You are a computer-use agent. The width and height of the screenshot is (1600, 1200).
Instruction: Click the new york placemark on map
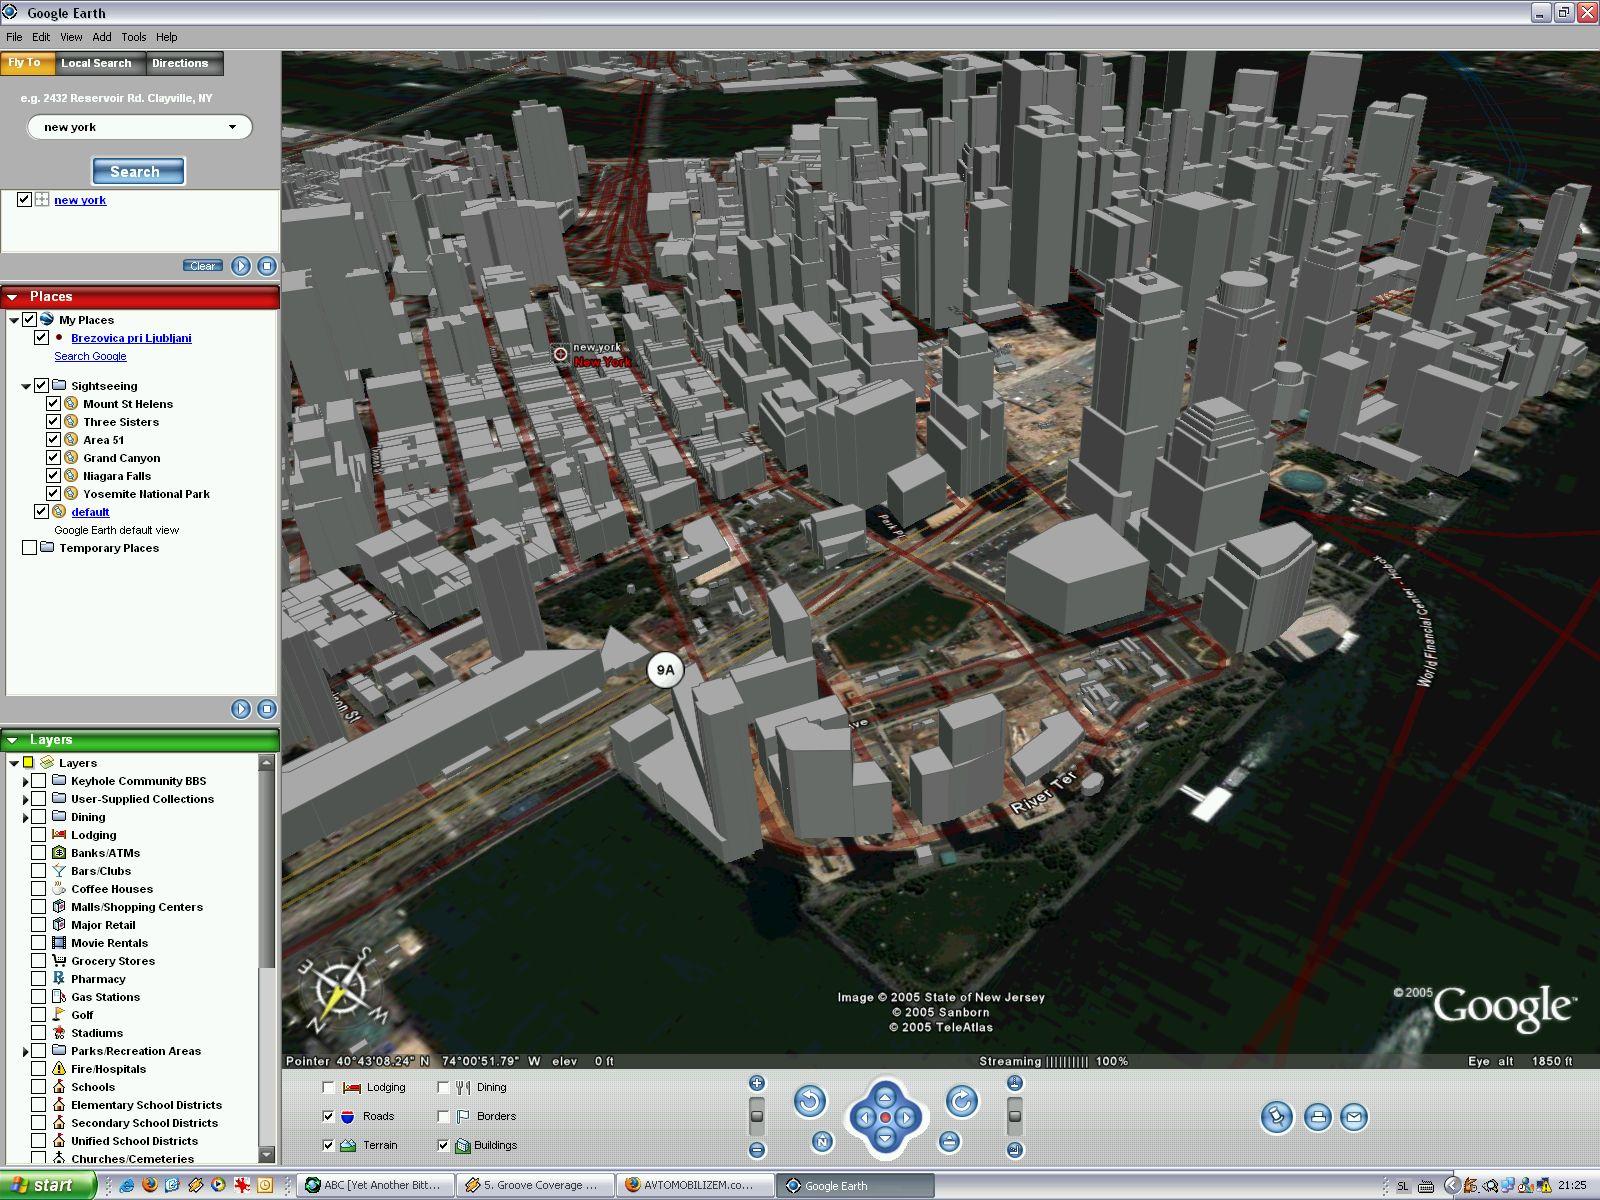click(x=561, y=353)
